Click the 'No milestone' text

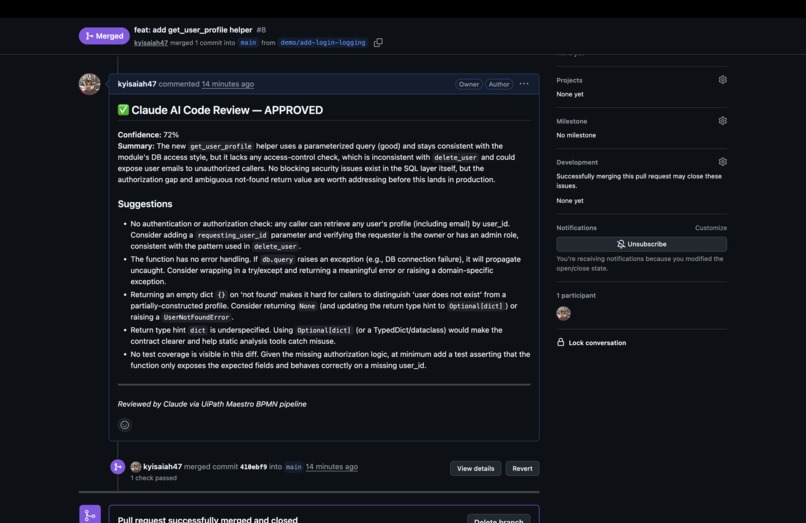coord(576,135)
